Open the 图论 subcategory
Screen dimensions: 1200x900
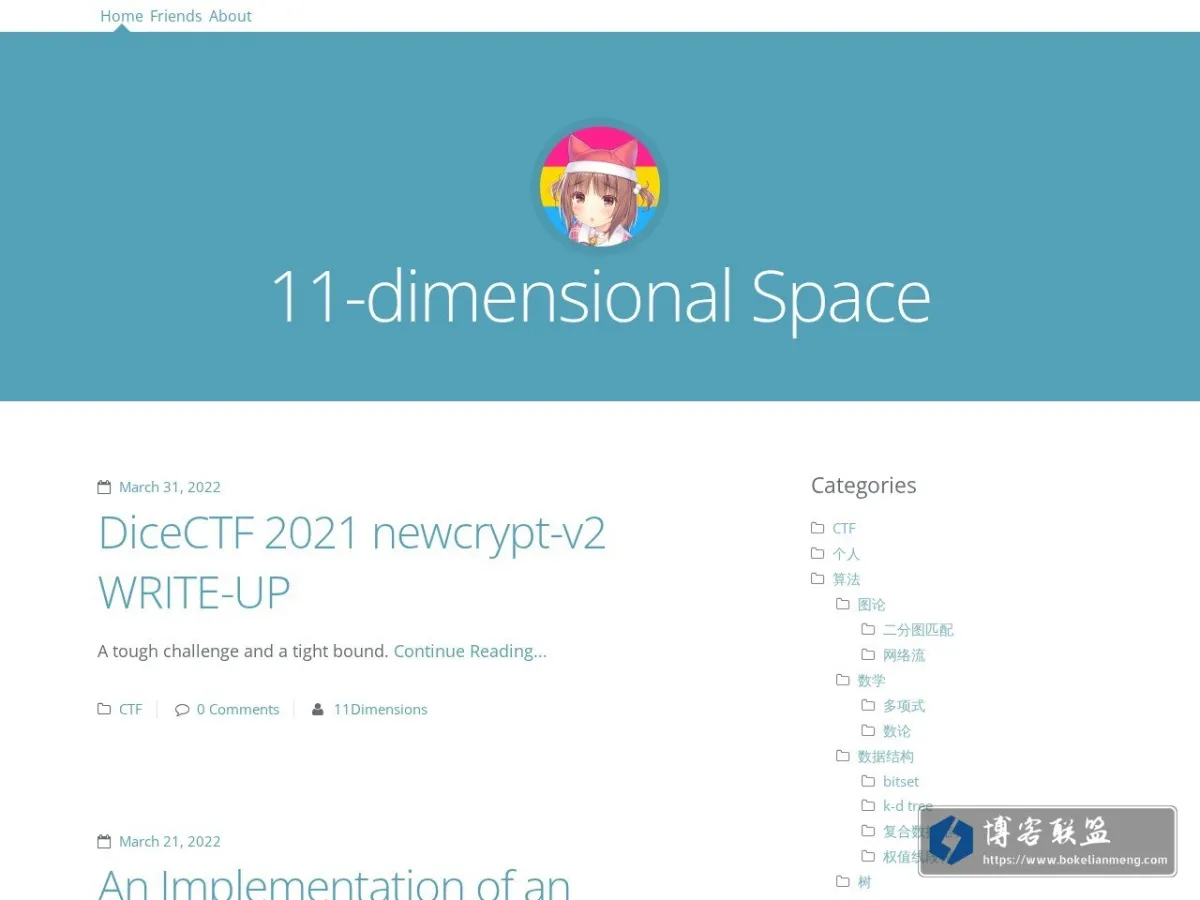point(872,604)
